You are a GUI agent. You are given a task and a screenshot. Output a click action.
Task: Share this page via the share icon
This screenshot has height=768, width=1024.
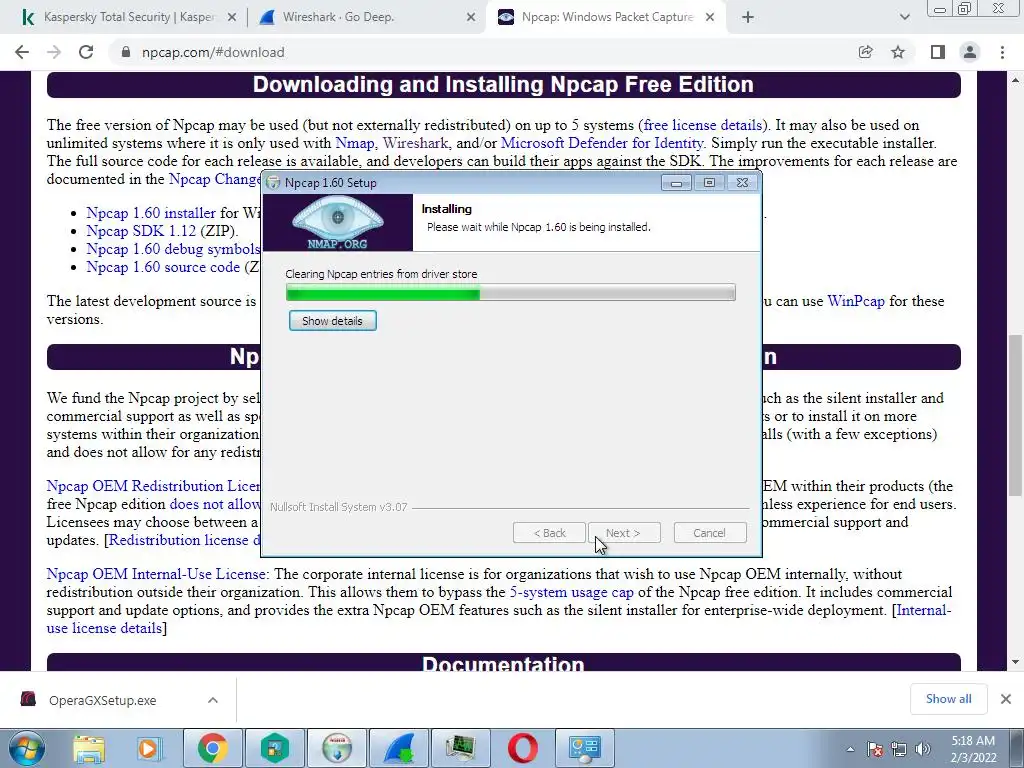tap(865, 52)
